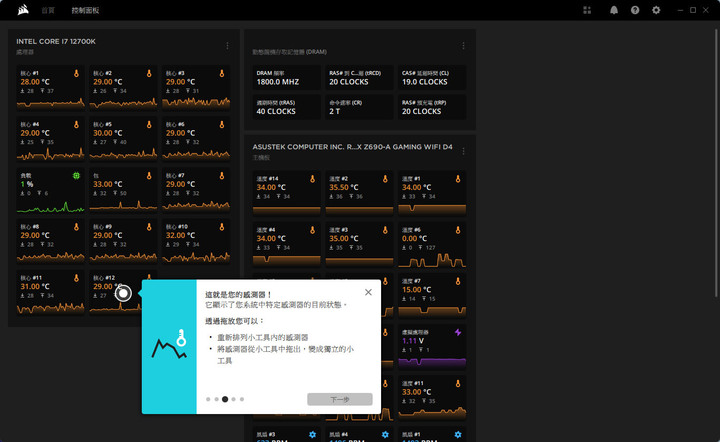Click the core #10 32.00 °C reading
This screenshot has width=720, height=442.
click(180, 235)
